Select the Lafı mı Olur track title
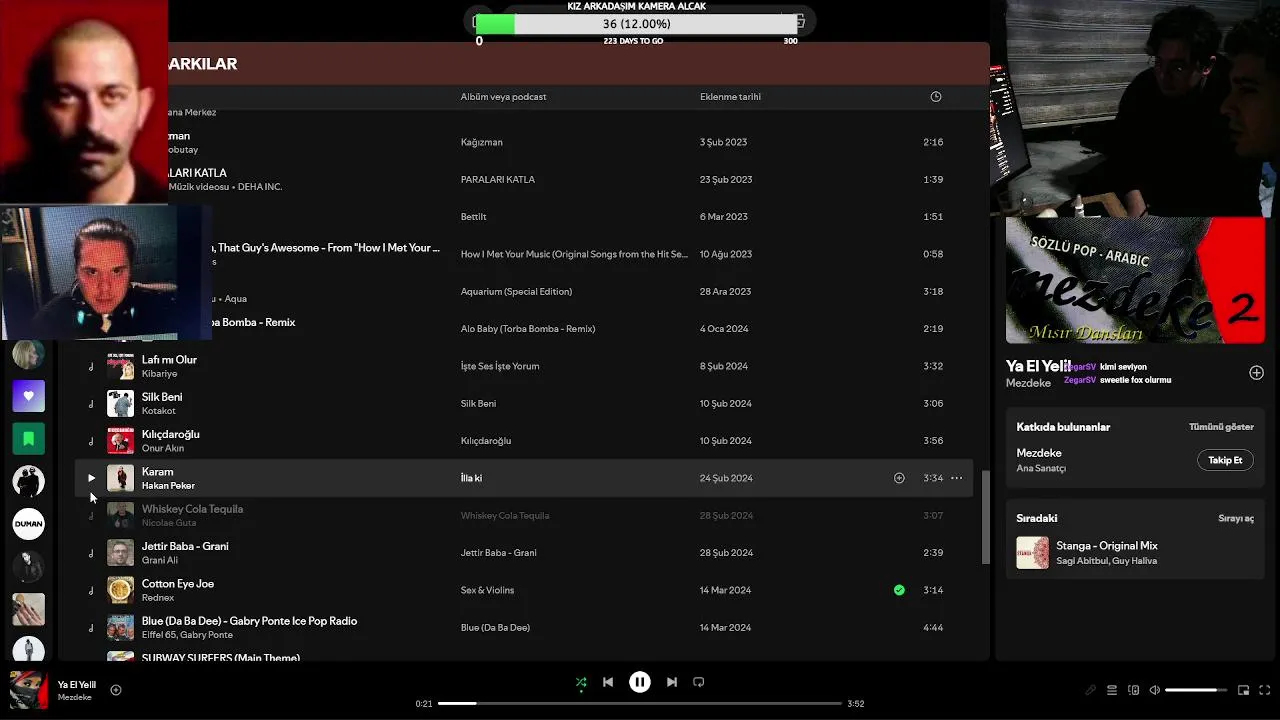Image resolution: width=1280 pixels, height=720 pixels. [169, 360]
